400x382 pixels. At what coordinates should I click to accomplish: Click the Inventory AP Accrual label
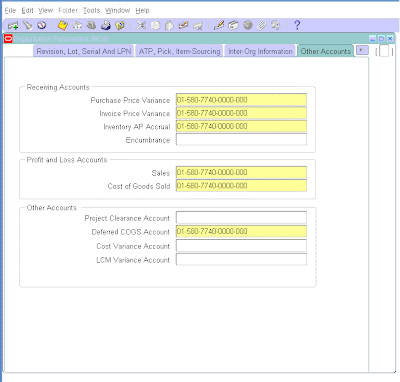pos(137,127)
